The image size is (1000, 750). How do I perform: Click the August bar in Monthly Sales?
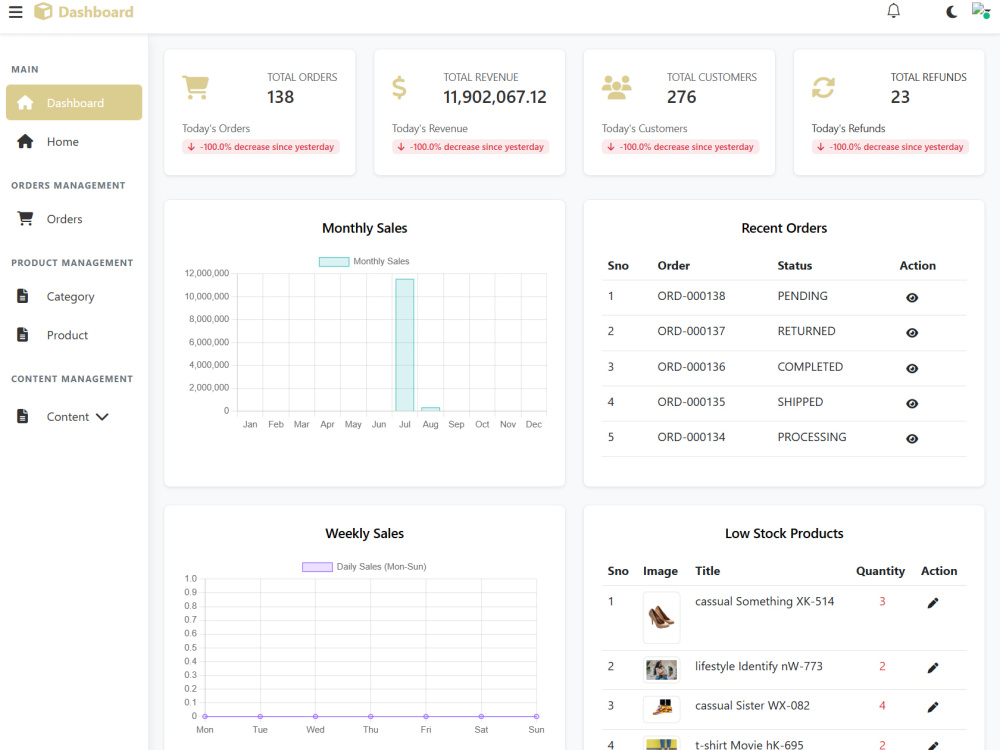(x=430, y=409)
